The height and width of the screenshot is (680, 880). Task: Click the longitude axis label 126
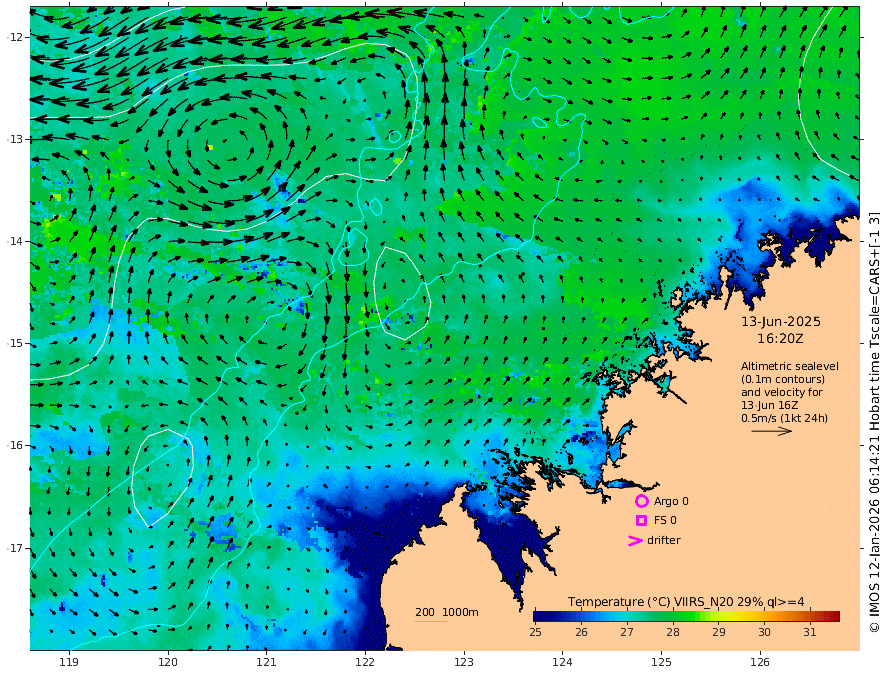[x=760, y=663]
